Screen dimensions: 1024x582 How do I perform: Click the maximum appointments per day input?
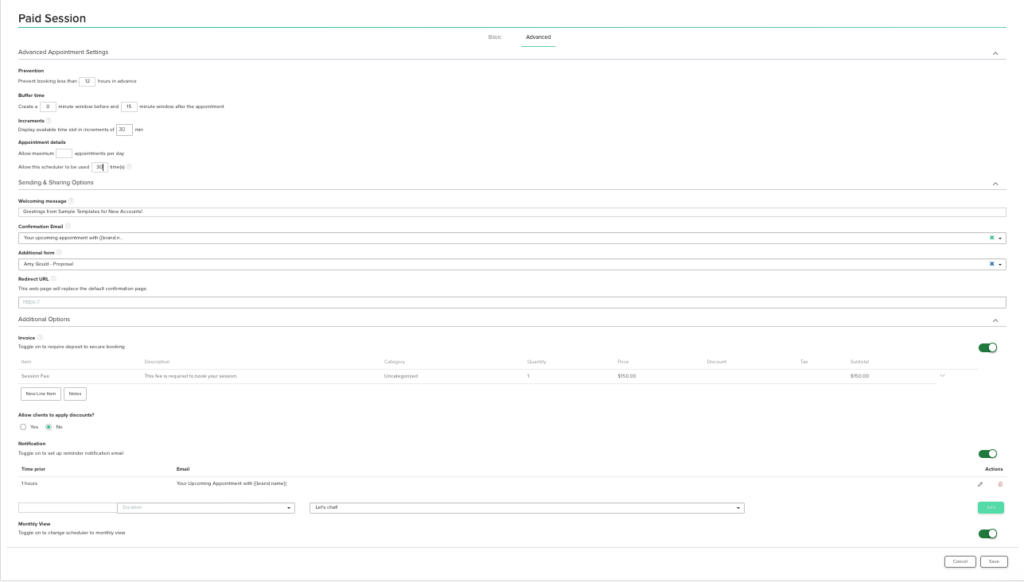64,154
